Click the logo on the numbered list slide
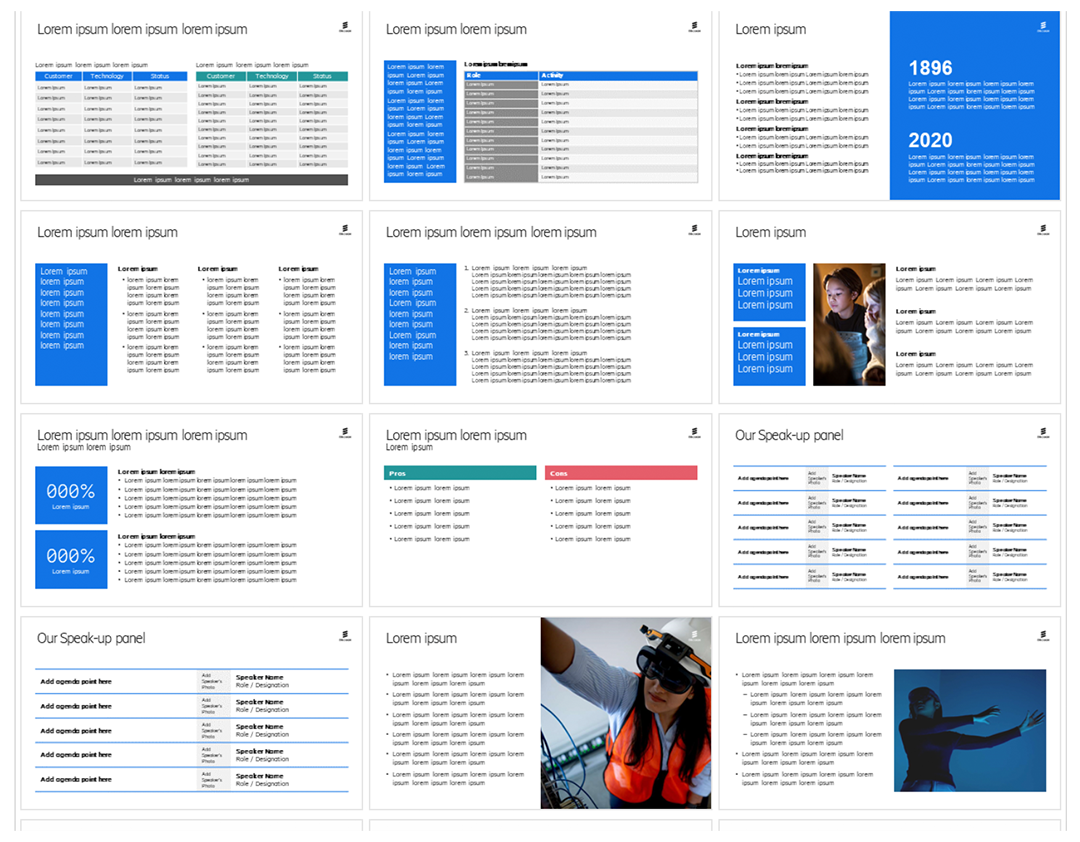The width and height of the screenshot is (1080, 842). (x=694, y=230)
